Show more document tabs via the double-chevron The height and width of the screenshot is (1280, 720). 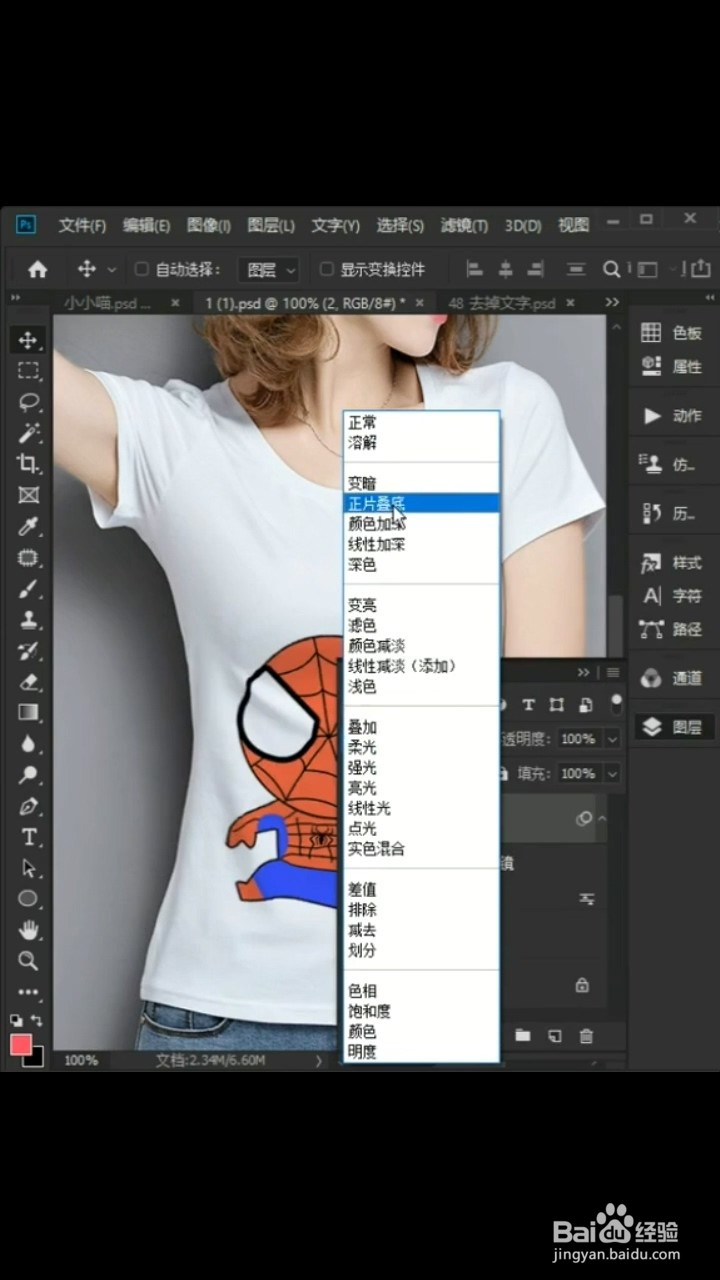tap(612, 302)
